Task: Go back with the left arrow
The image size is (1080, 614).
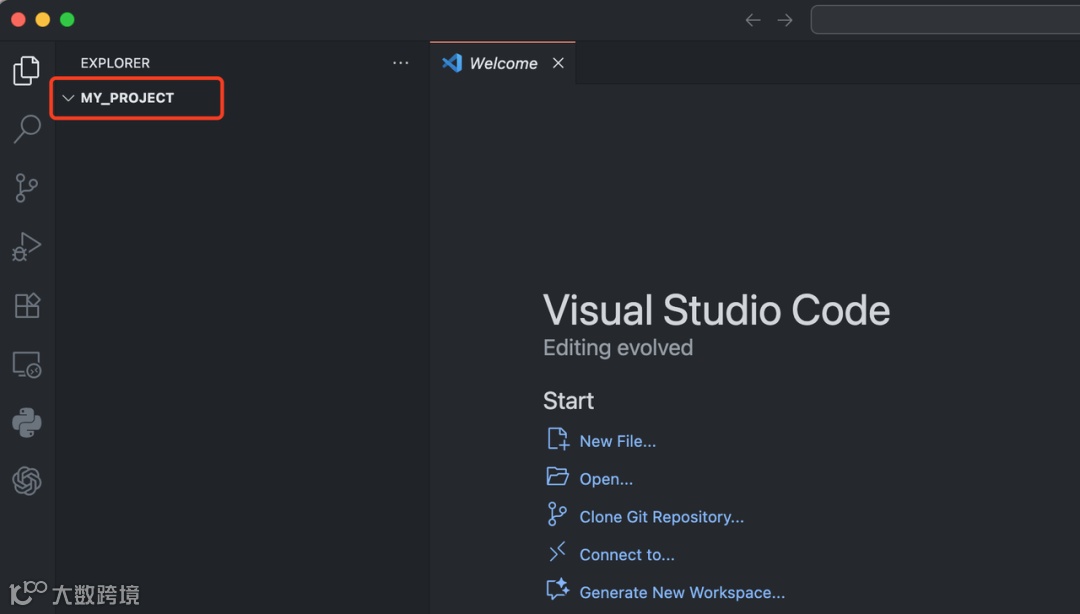Action: pos(753,20)
